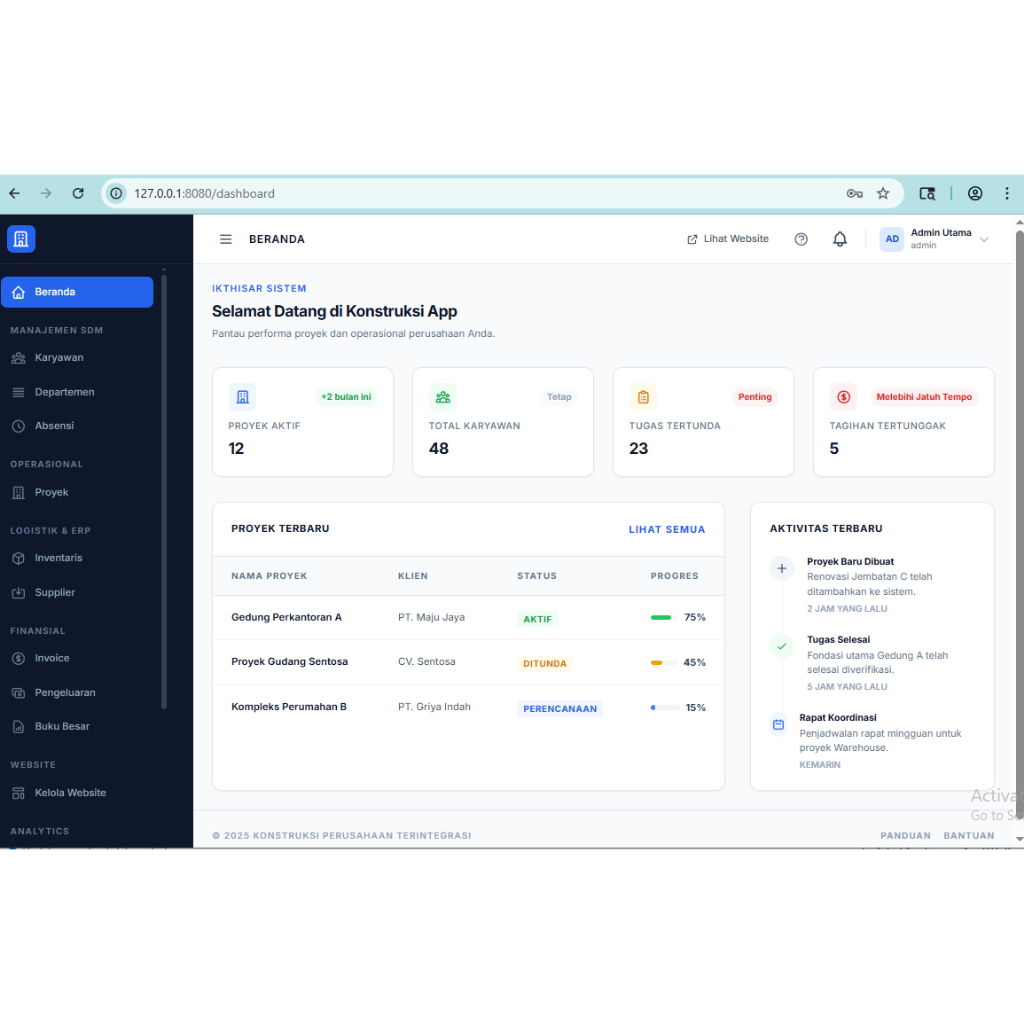
Task: Click the checkmark icon for Tugas Selesai
Action: click(782, 647)
